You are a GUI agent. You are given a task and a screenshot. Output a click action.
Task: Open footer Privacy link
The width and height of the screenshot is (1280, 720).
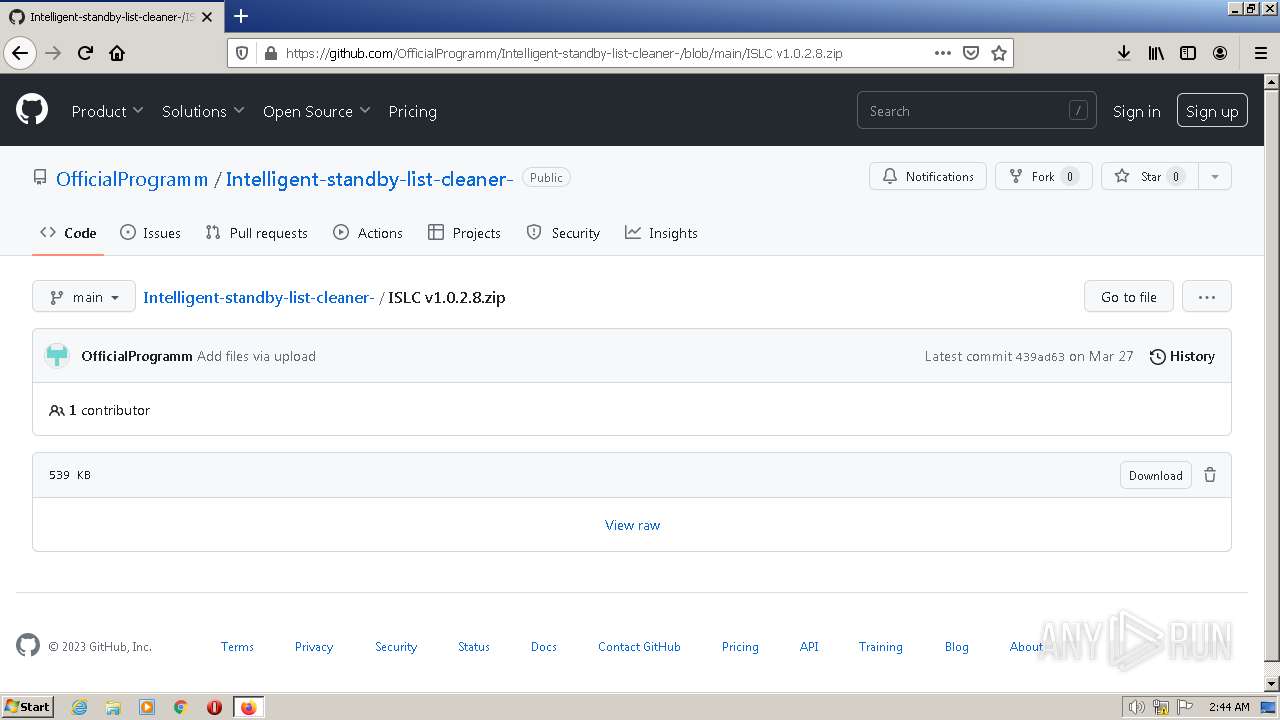tap(314, 647)
